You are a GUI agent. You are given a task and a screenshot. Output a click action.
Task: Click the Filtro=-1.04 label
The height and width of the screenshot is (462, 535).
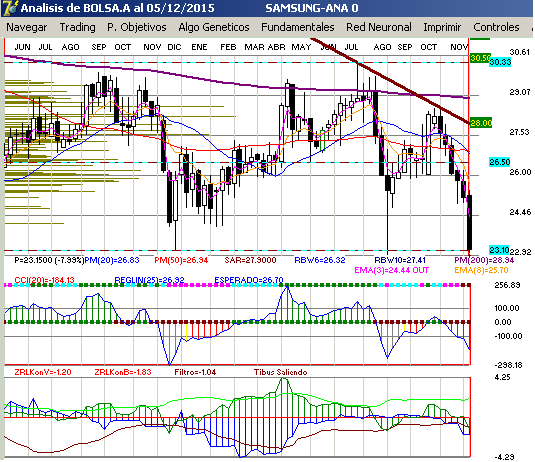[x=195, y=372]
